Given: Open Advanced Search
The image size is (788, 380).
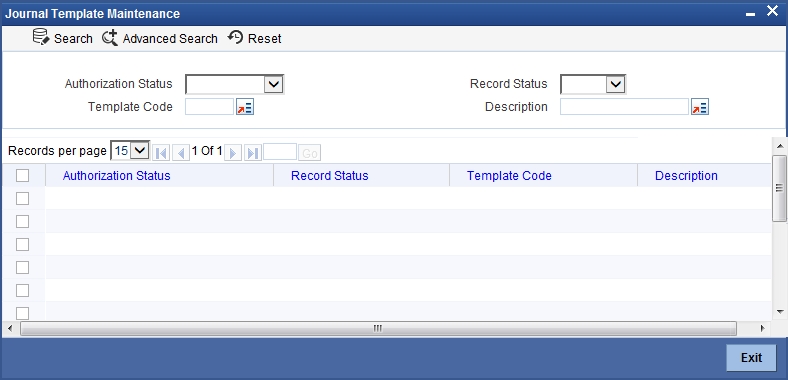Looking at the screenshot, I should [160, 38].
